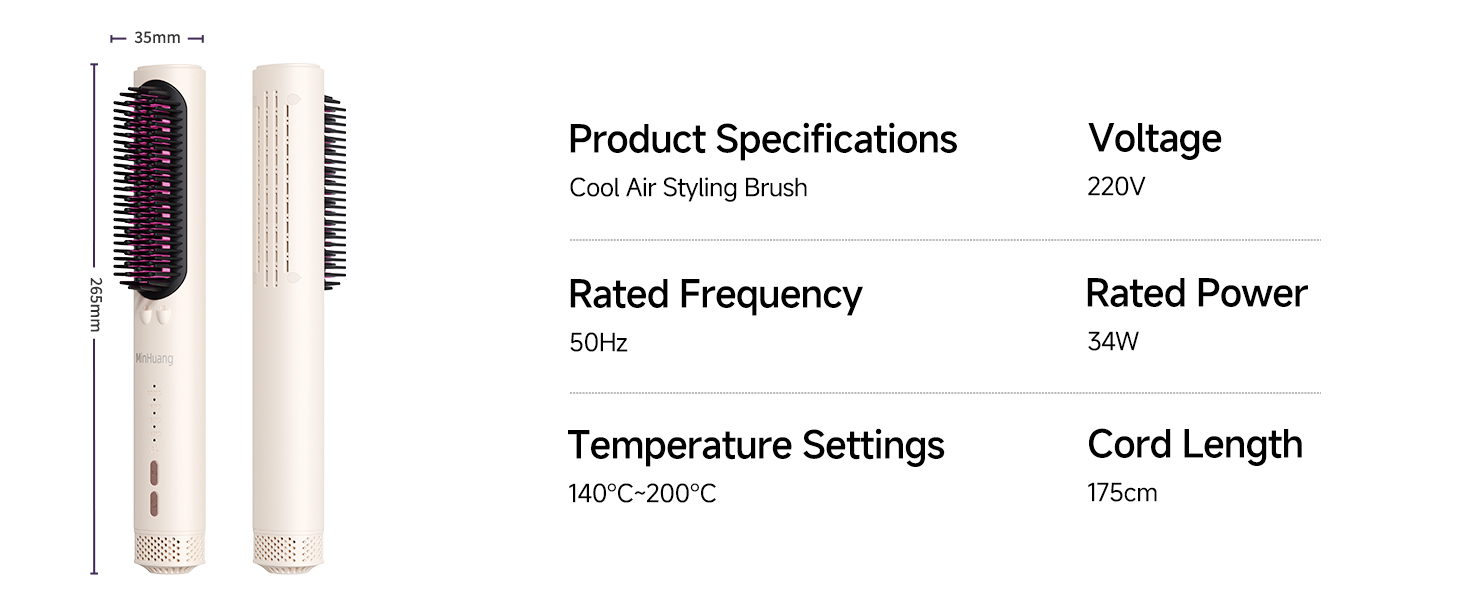Click the 220V voltage value

pyautogui.click(x=1115, y=187)
